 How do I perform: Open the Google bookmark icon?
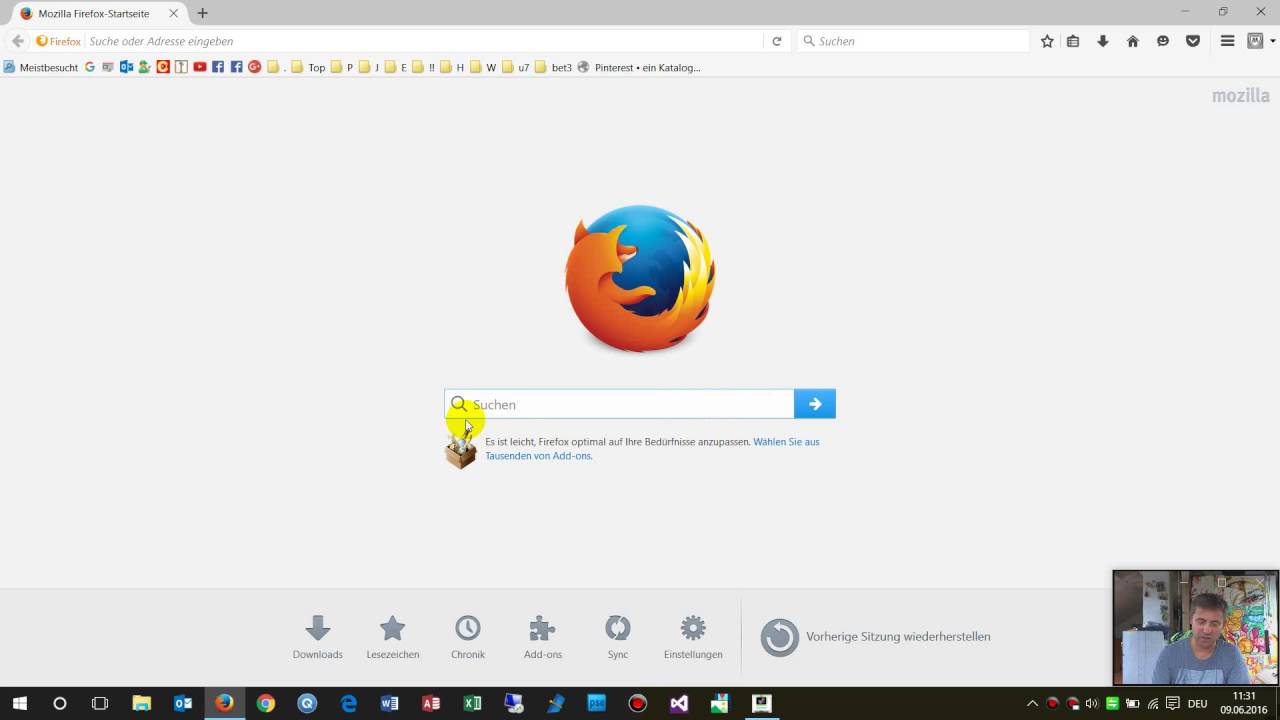click(90, 67)
